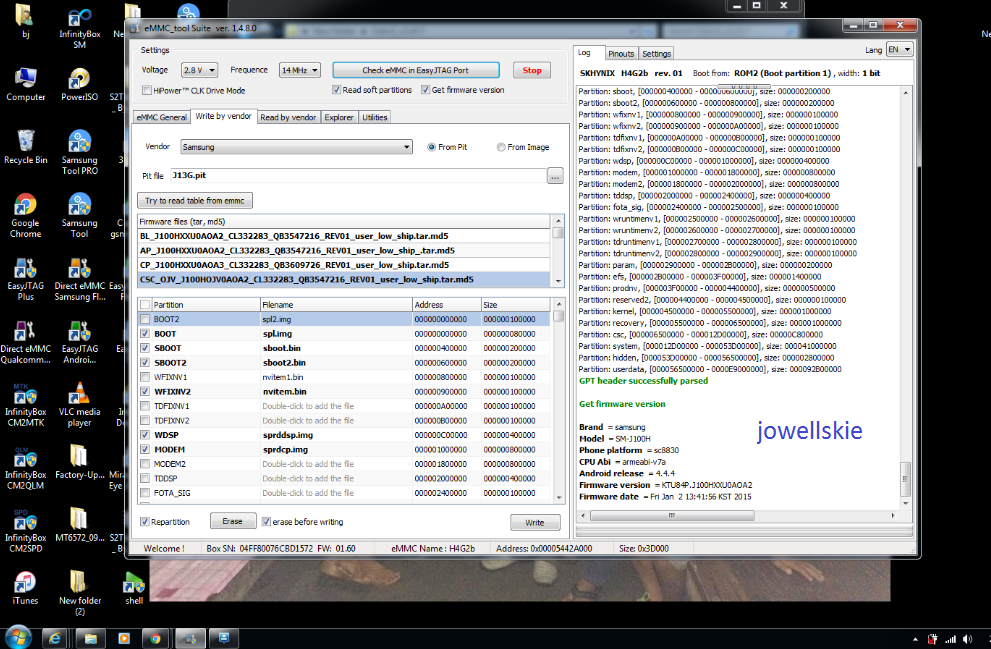991x649 pixels.
Task: Uncheck the MODEM partition checkbox
Action: coord(145,449)
